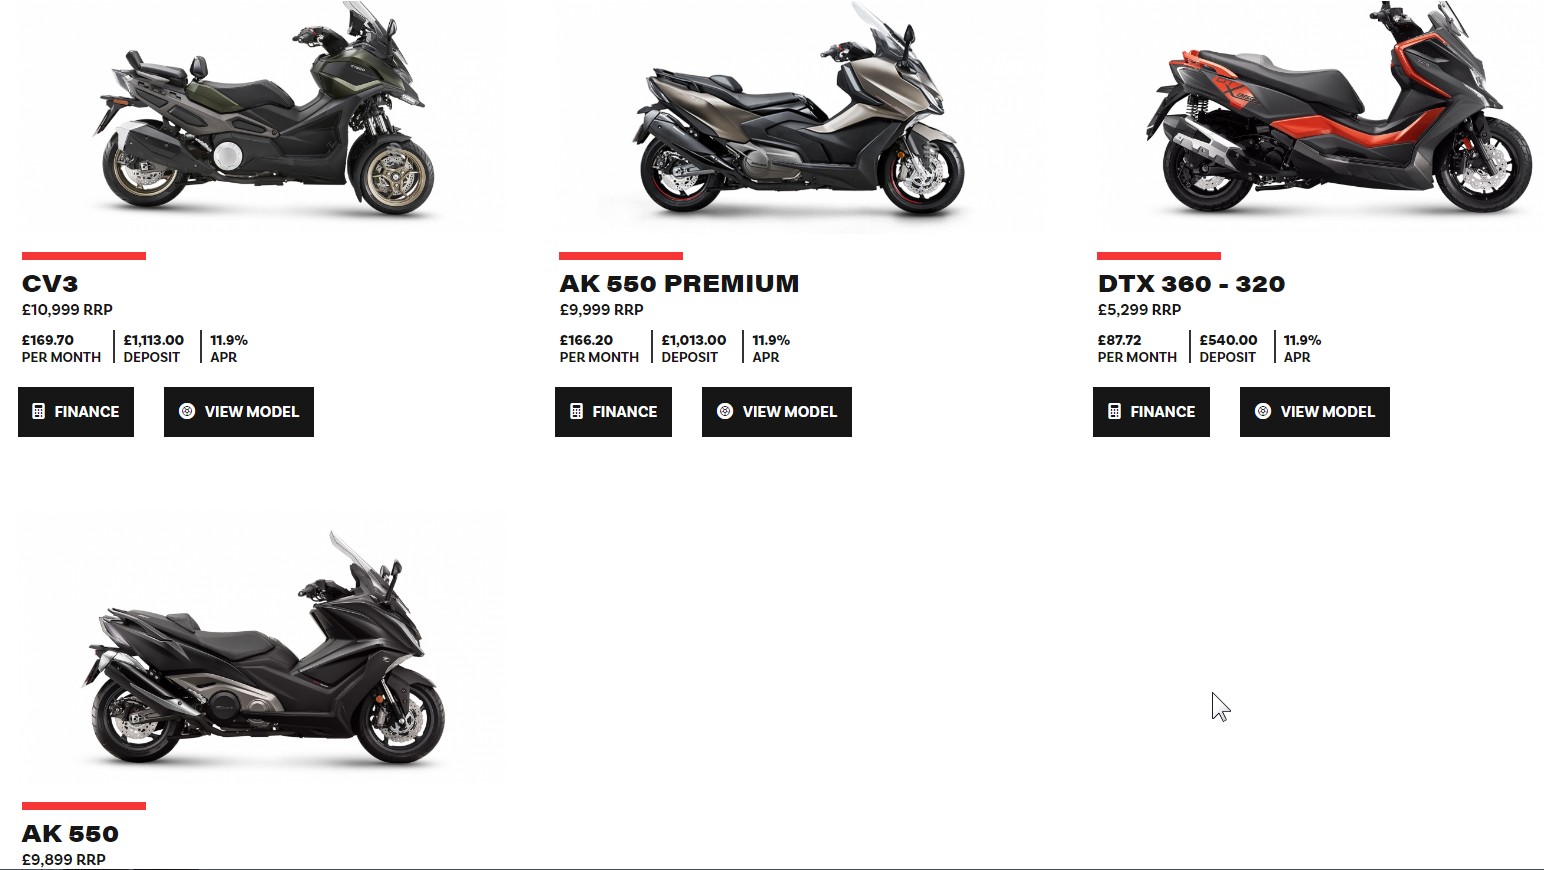Select the DTX 360 - 320 title
The height and width of the screenshot is (870, 1544).
pyautogui.click(x=1191, y=284)
